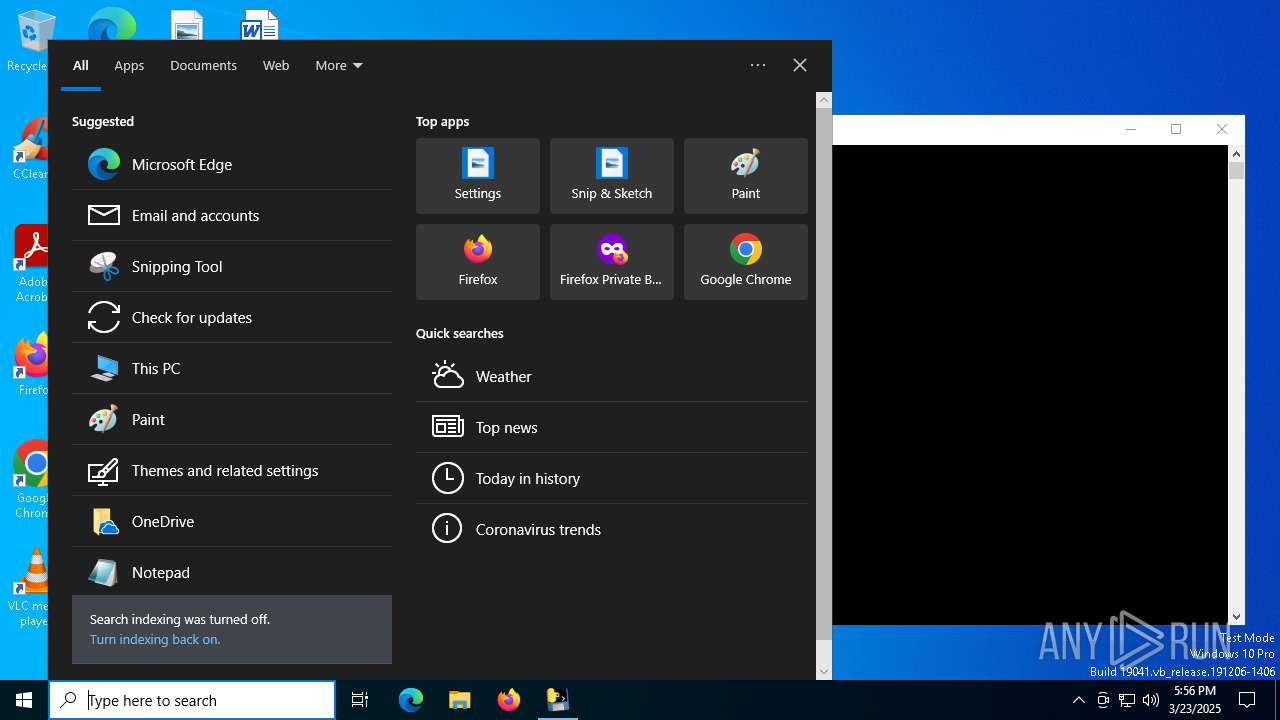
Task: Open the Action Center notifications icon
Action: [x=1247, y=700]
